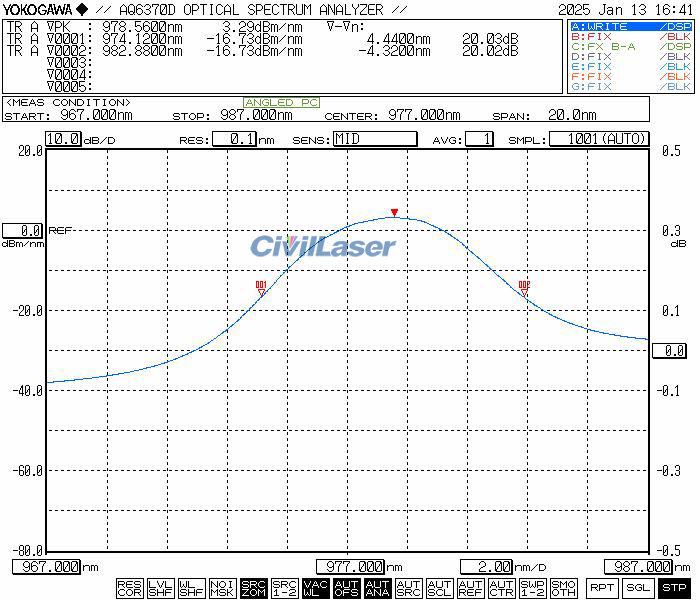Toggle the RES COR status indicator
This screenshot has width=700, height=600.
point(129,588)
